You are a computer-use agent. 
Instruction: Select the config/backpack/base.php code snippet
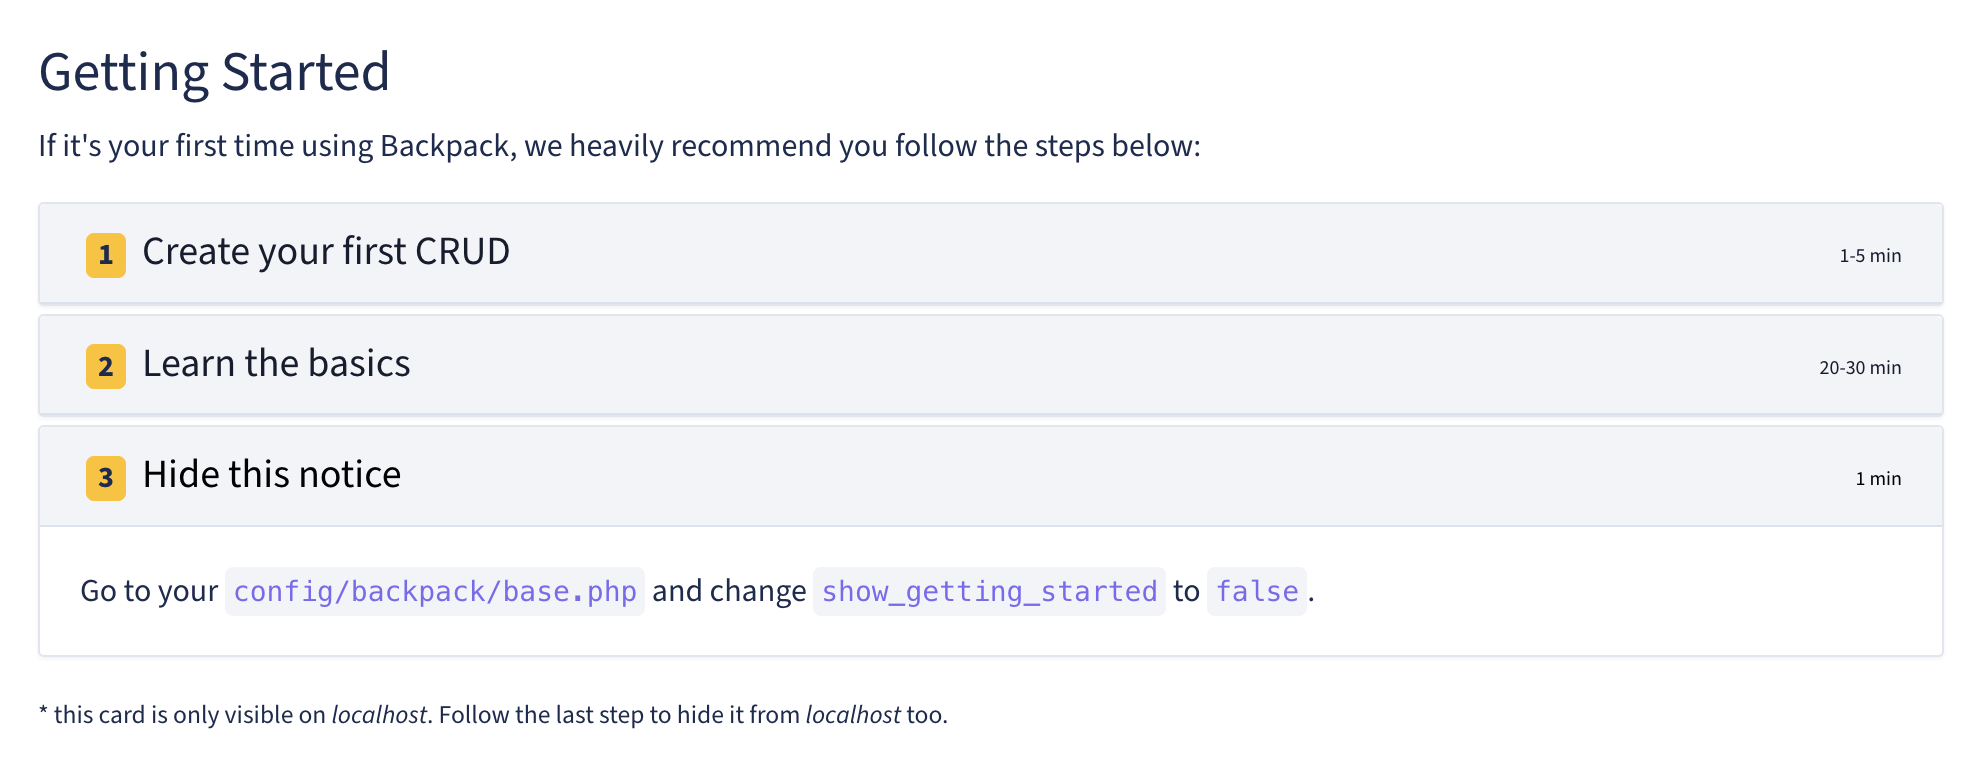435,591
